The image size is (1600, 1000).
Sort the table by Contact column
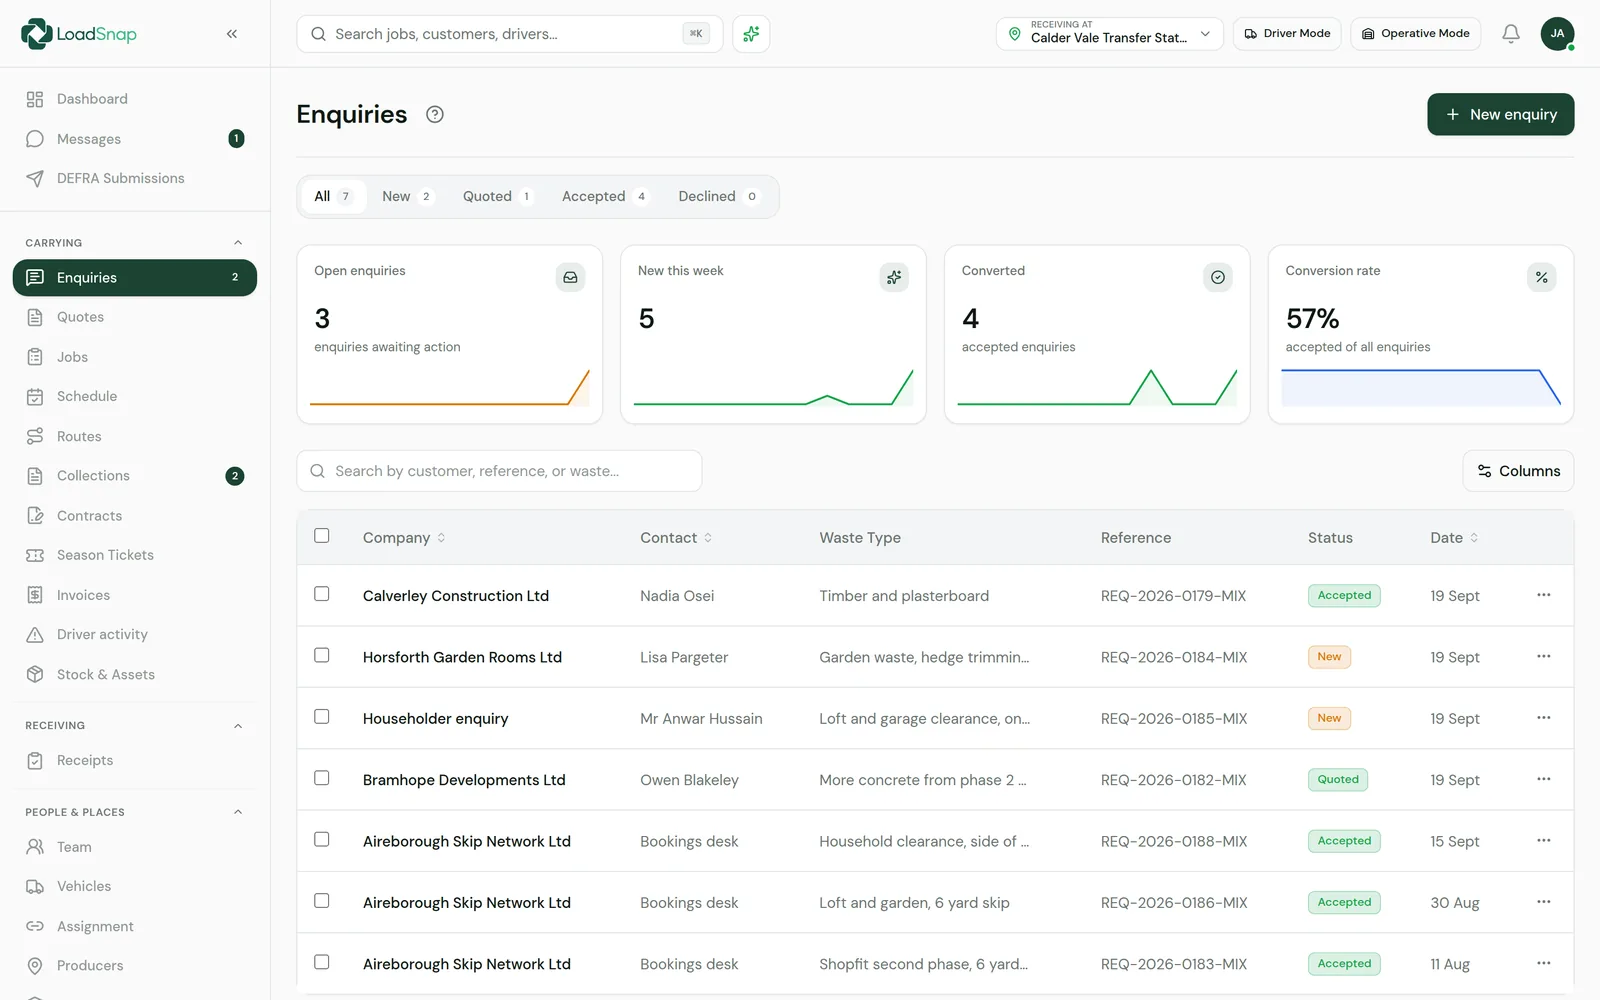(x=677, y=538)
